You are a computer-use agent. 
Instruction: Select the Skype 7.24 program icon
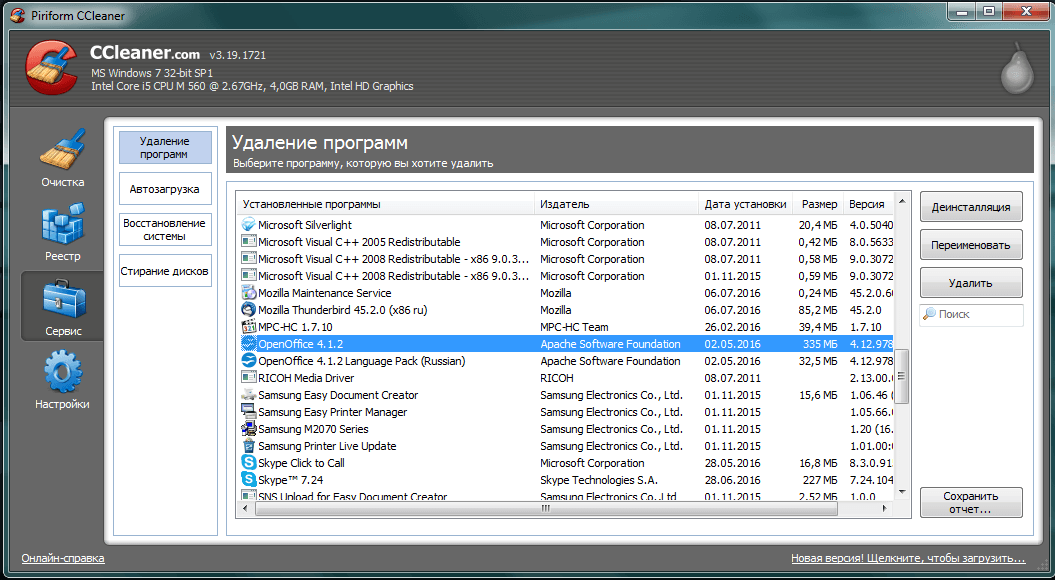(249, 480)
